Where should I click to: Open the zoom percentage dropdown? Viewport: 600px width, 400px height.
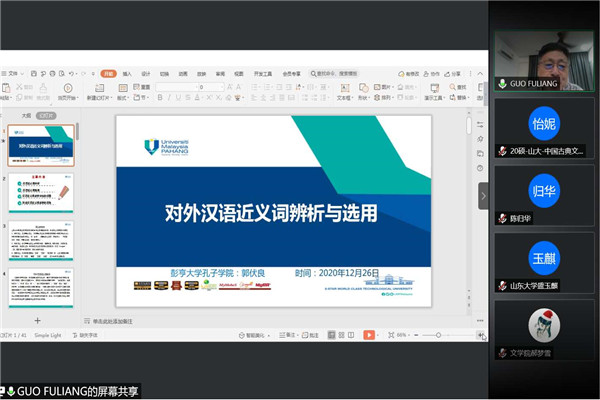403,334
